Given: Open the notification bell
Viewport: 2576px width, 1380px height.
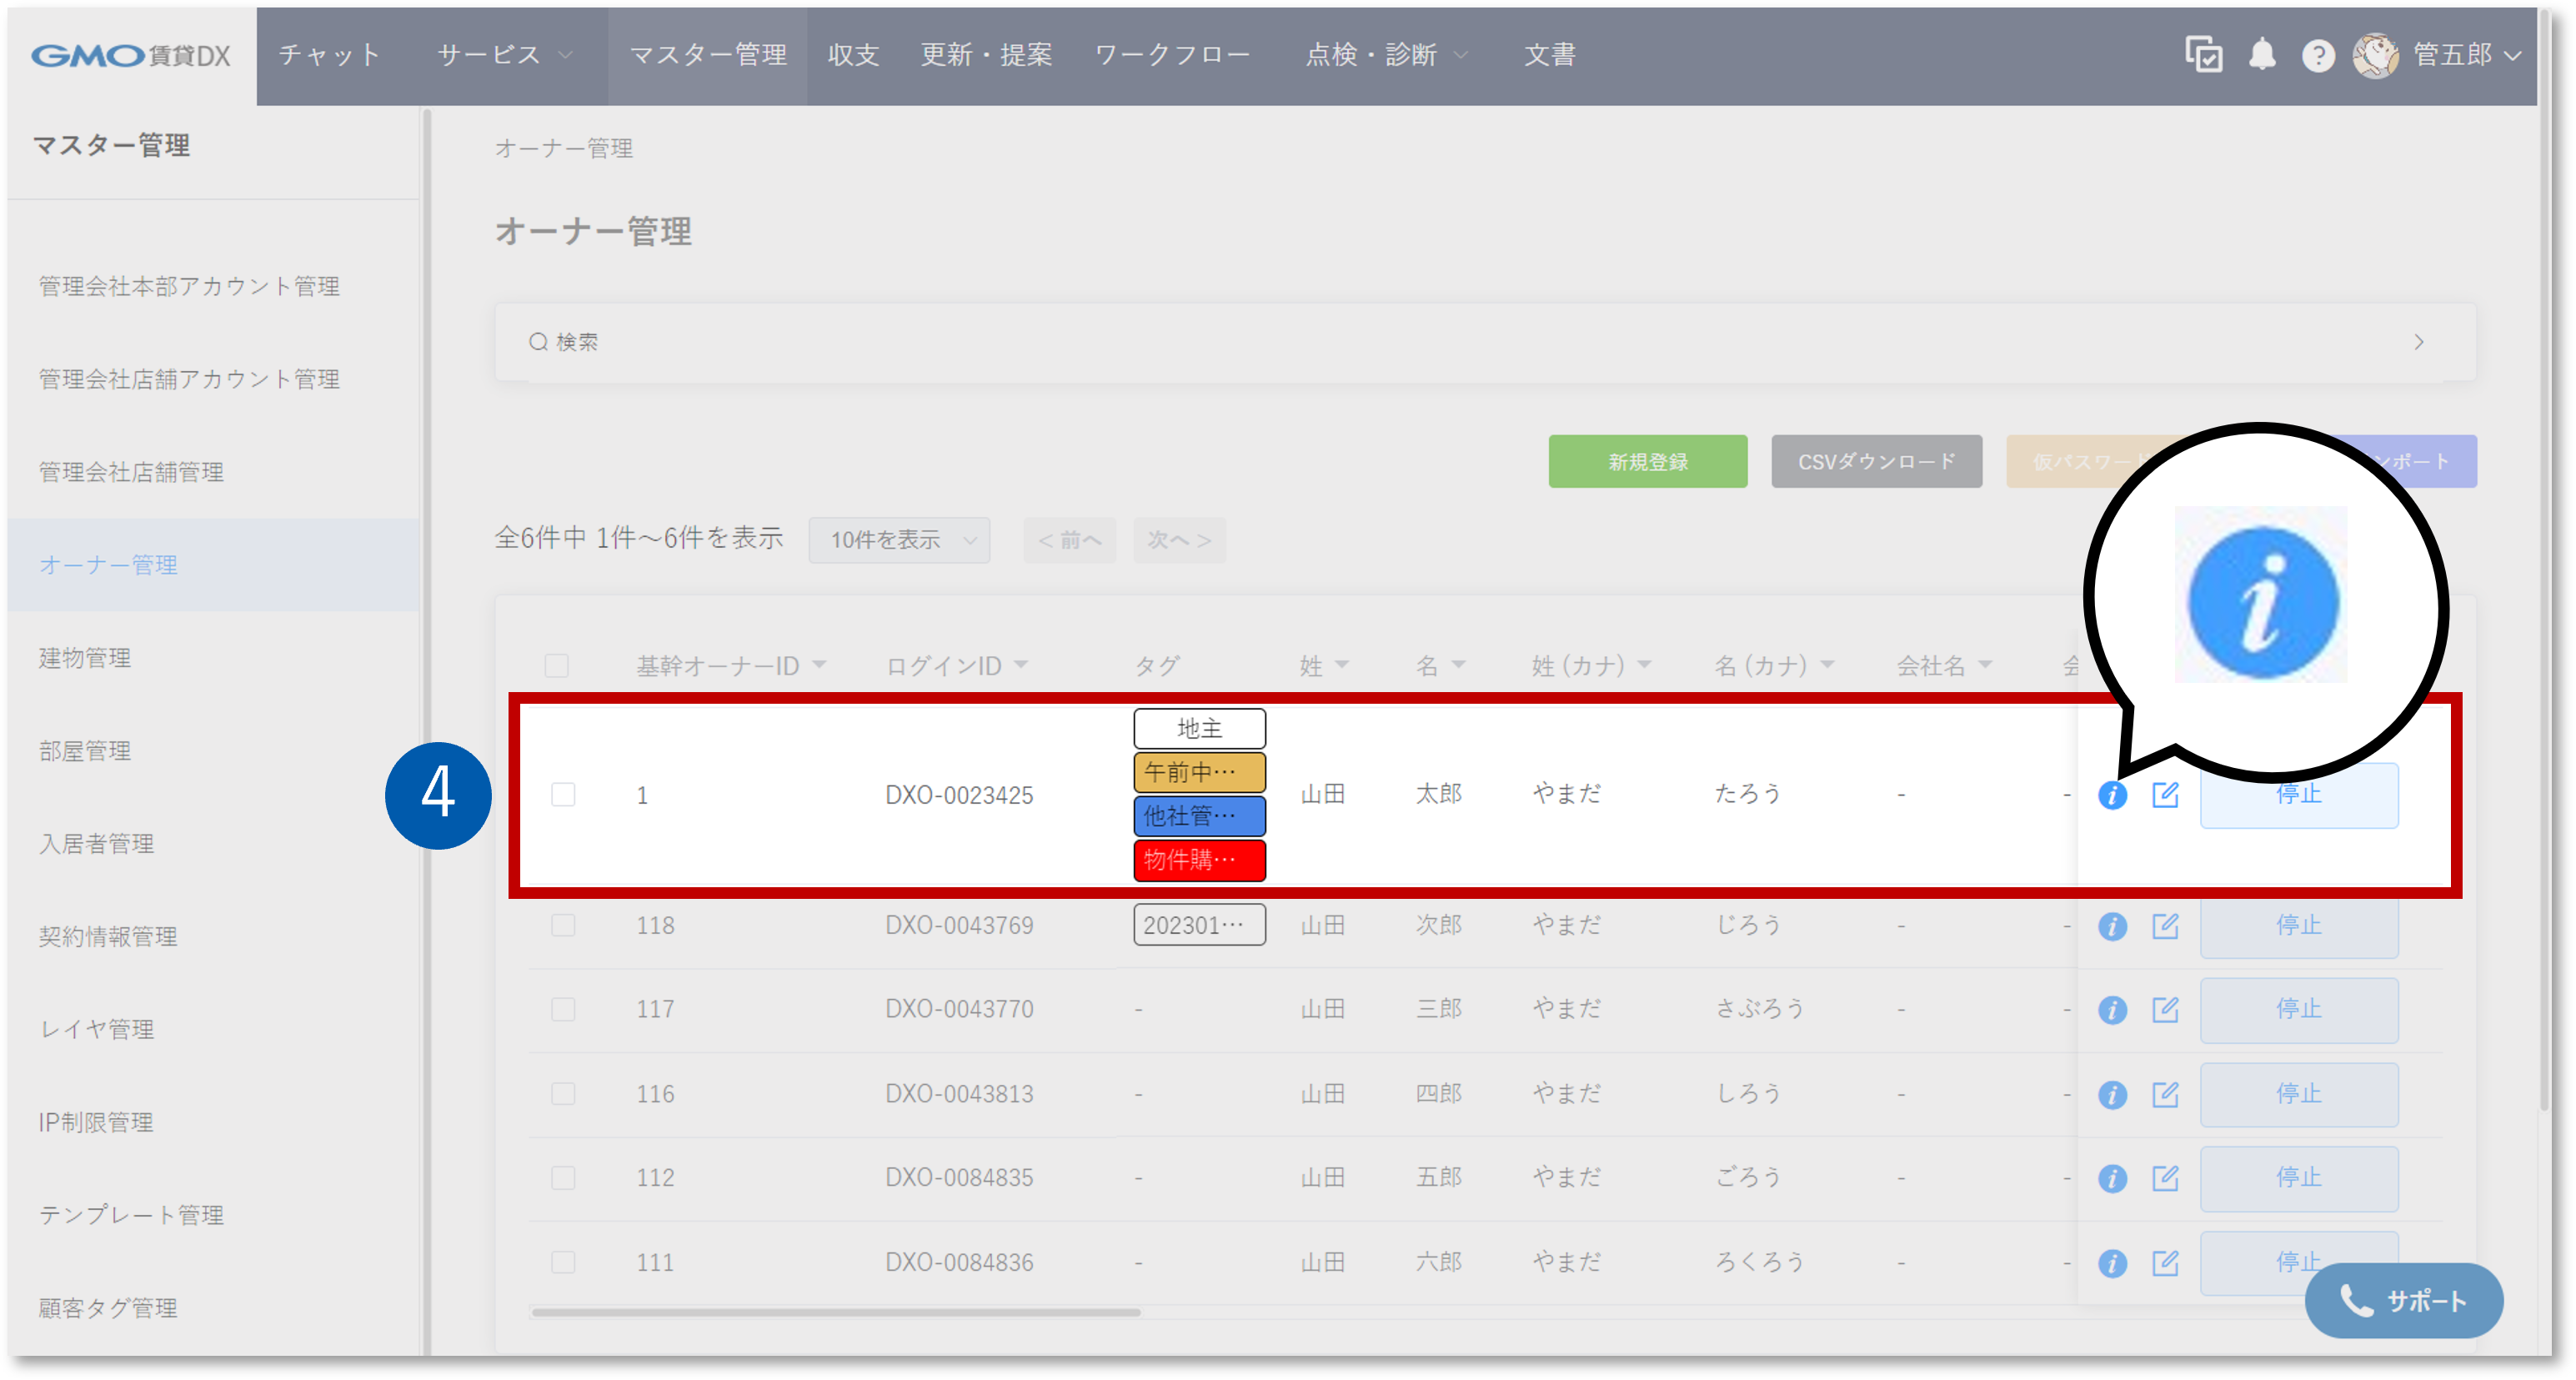Looking at the screenshot, I should coord(2262,55).
